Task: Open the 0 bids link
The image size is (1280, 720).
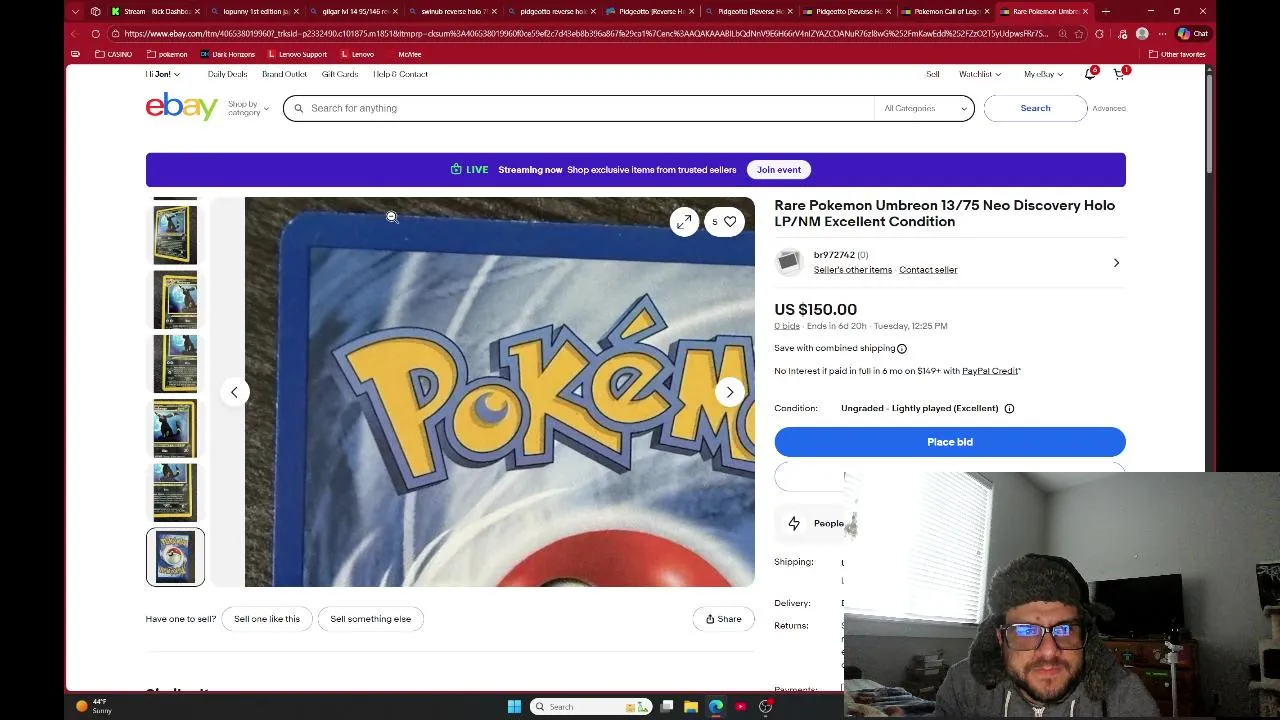Action: coord(787,326)
